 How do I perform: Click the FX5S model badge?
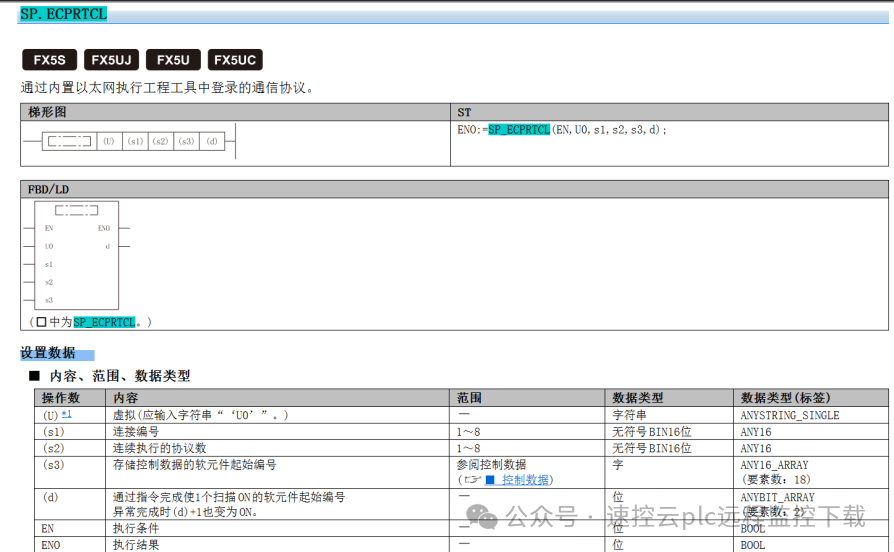pos(50,60)
